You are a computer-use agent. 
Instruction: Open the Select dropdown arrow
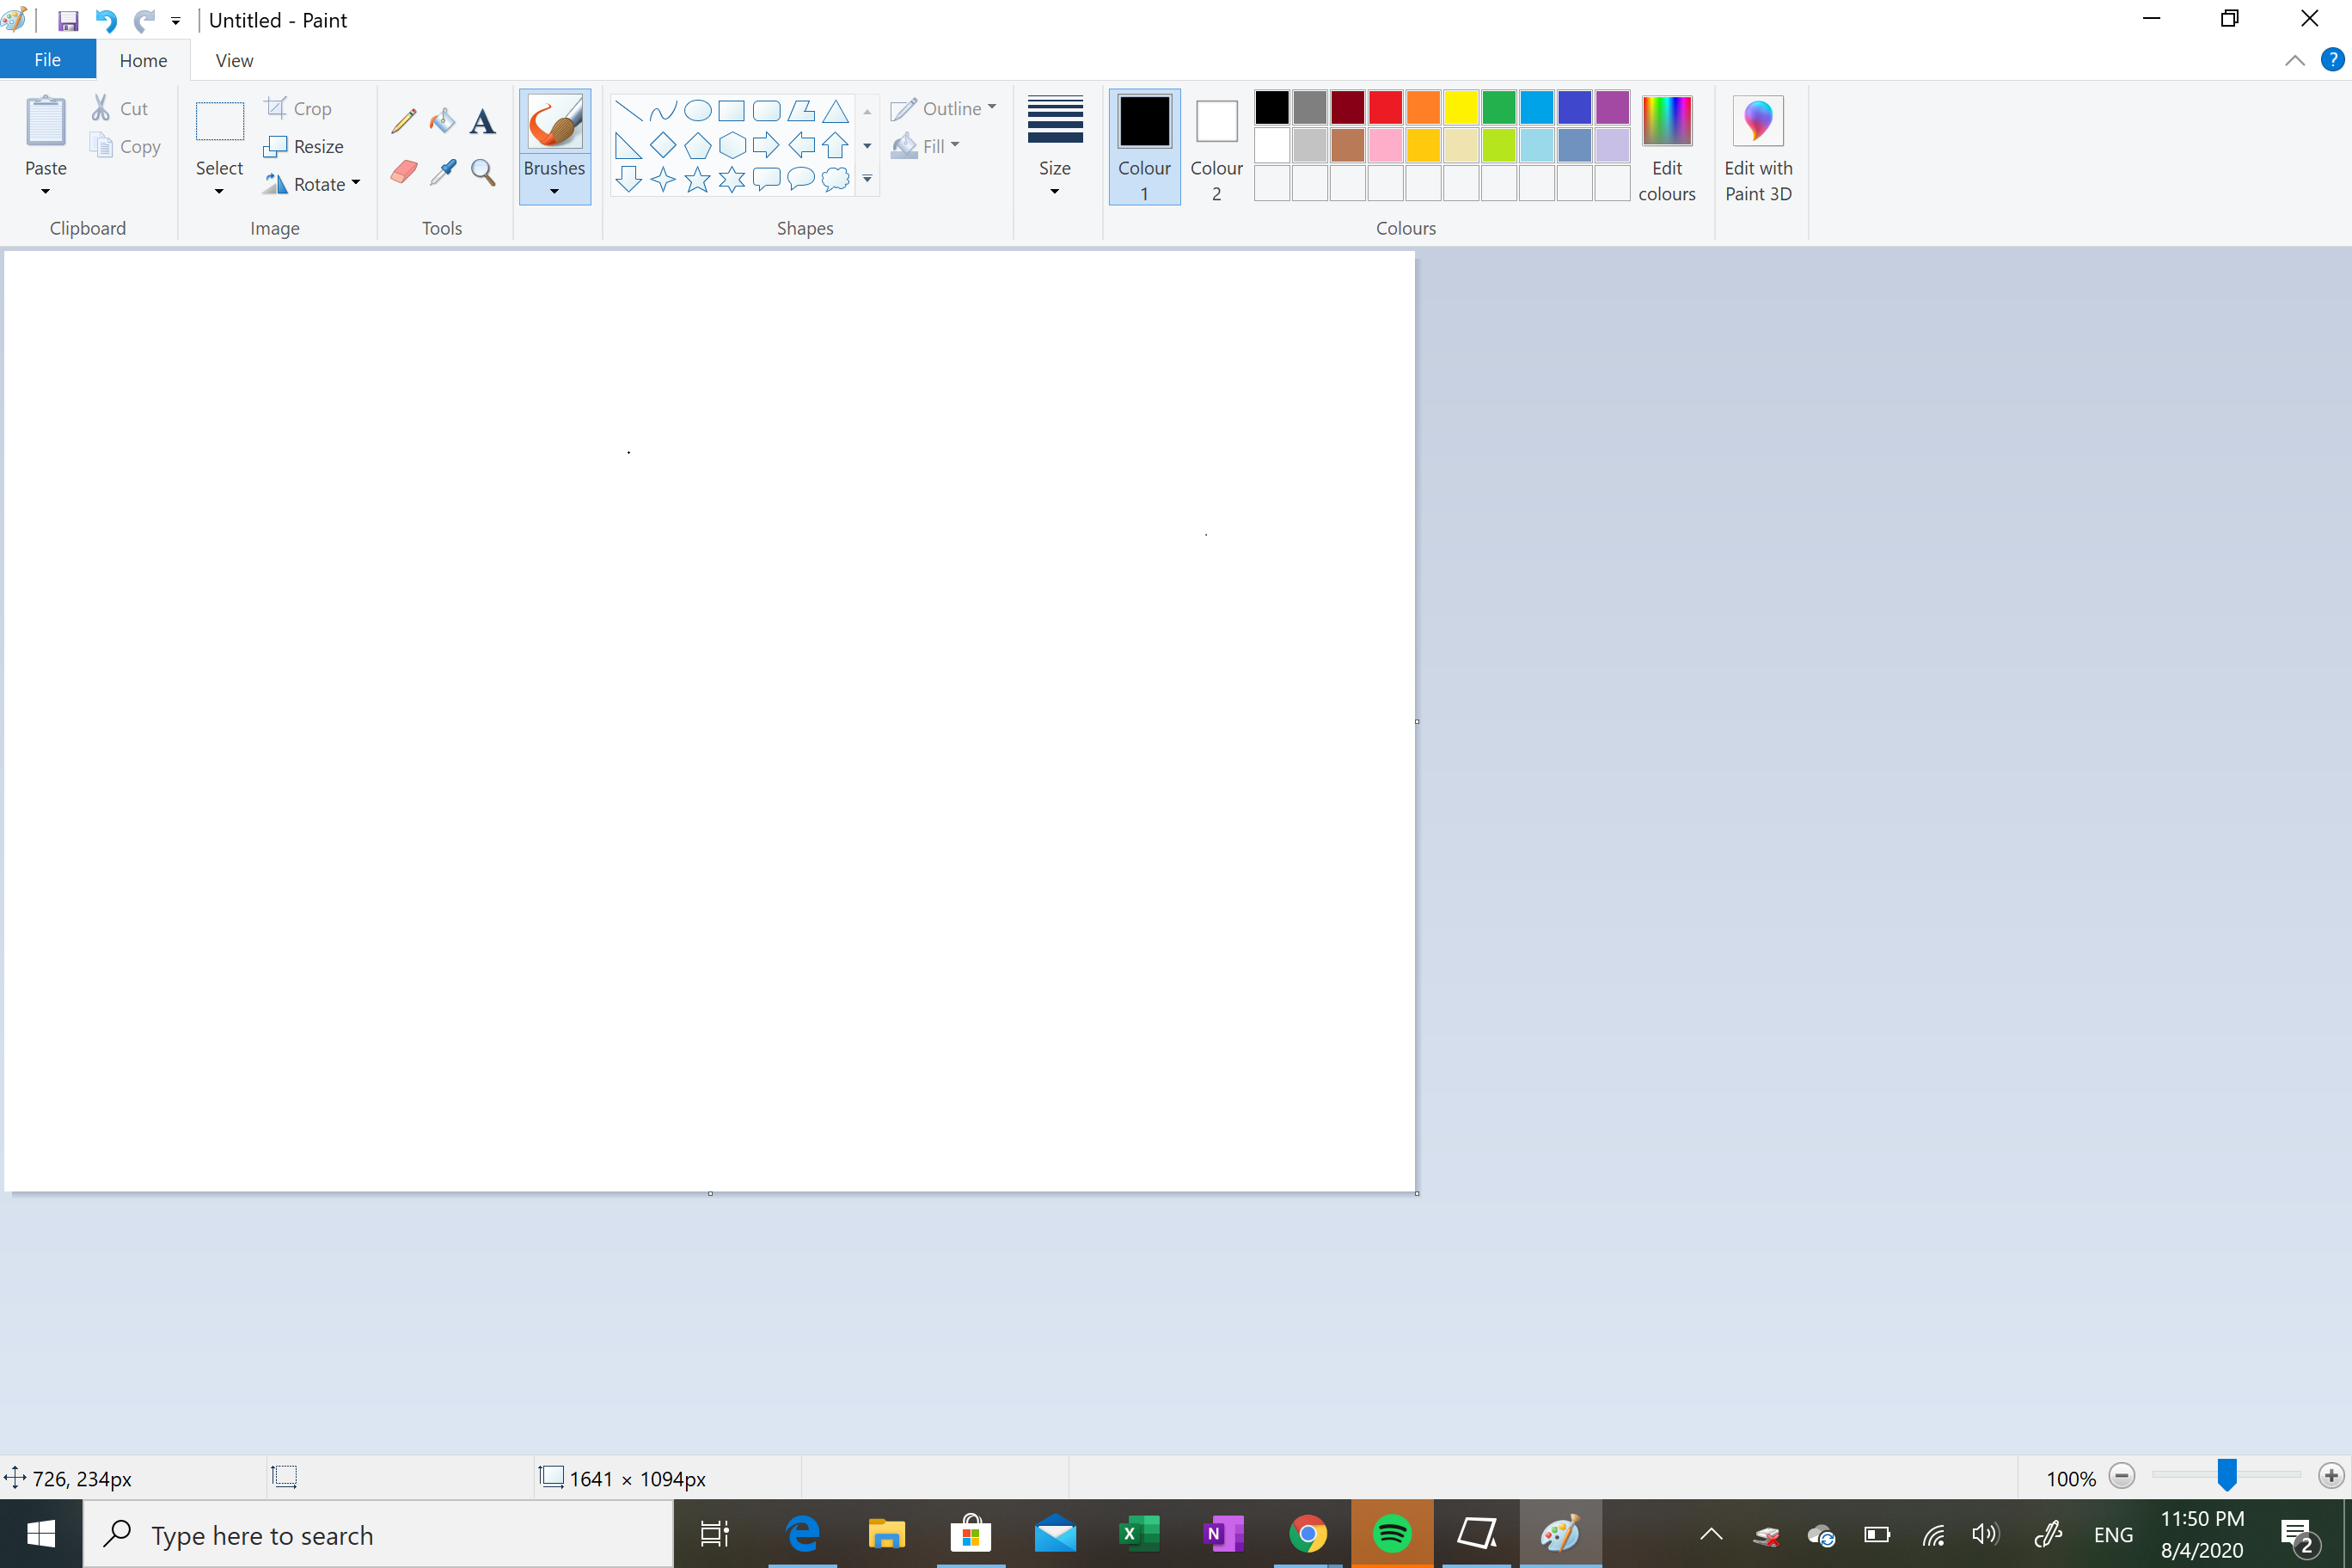[219, 191]
